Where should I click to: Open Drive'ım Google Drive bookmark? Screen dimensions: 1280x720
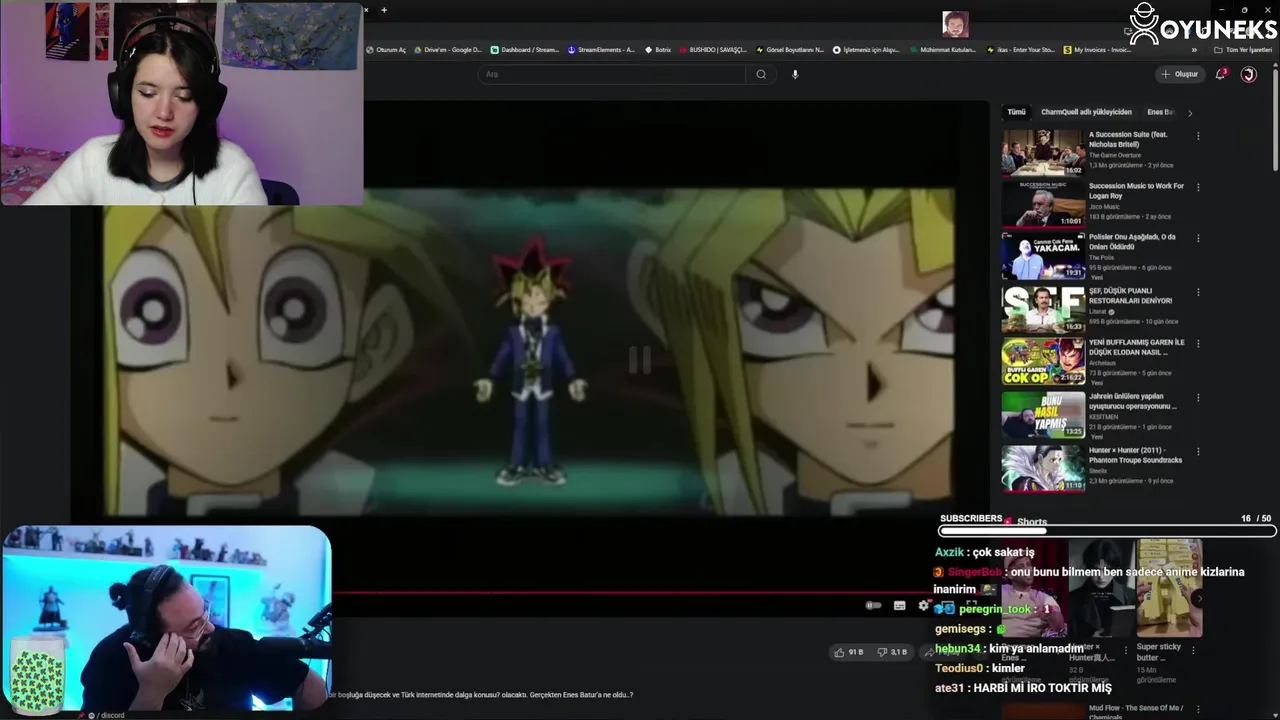point(448,49)
